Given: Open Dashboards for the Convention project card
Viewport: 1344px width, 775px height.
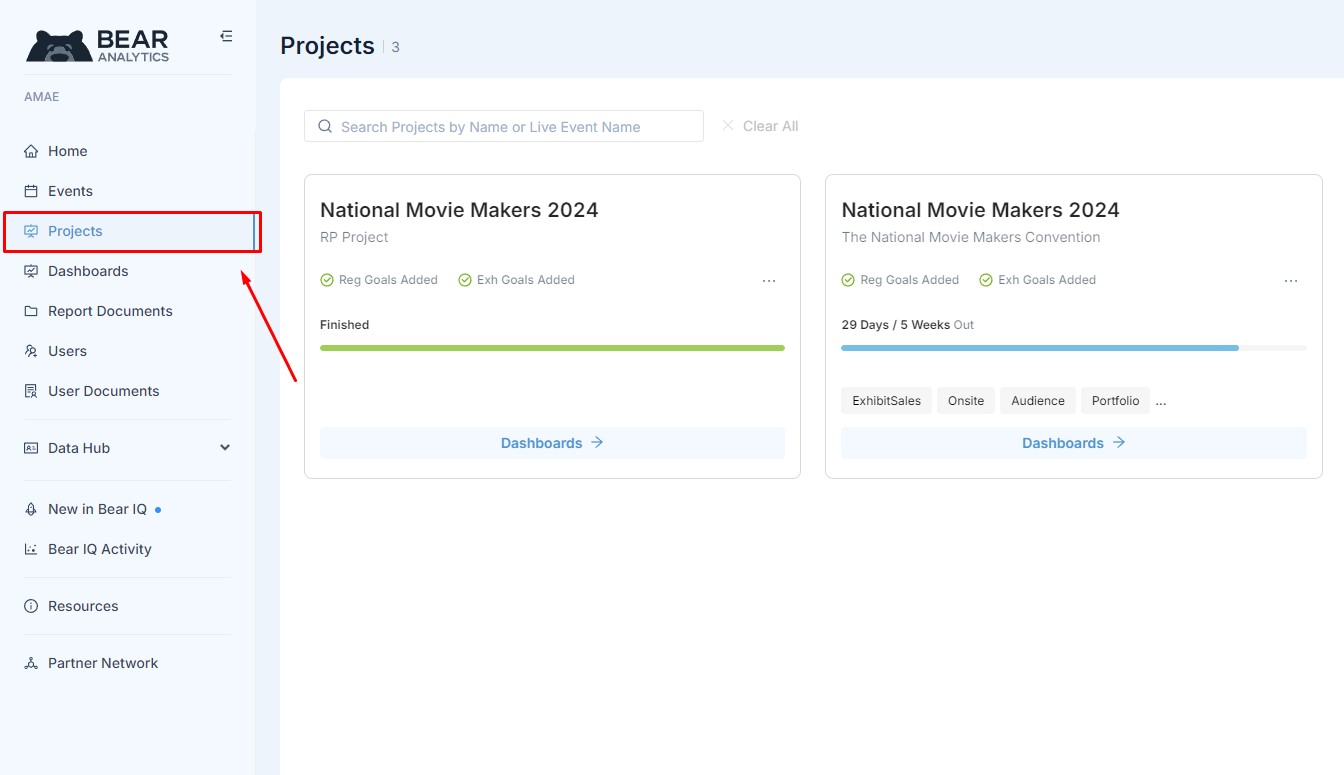Looking at the screenshot, I should 1073,443.
